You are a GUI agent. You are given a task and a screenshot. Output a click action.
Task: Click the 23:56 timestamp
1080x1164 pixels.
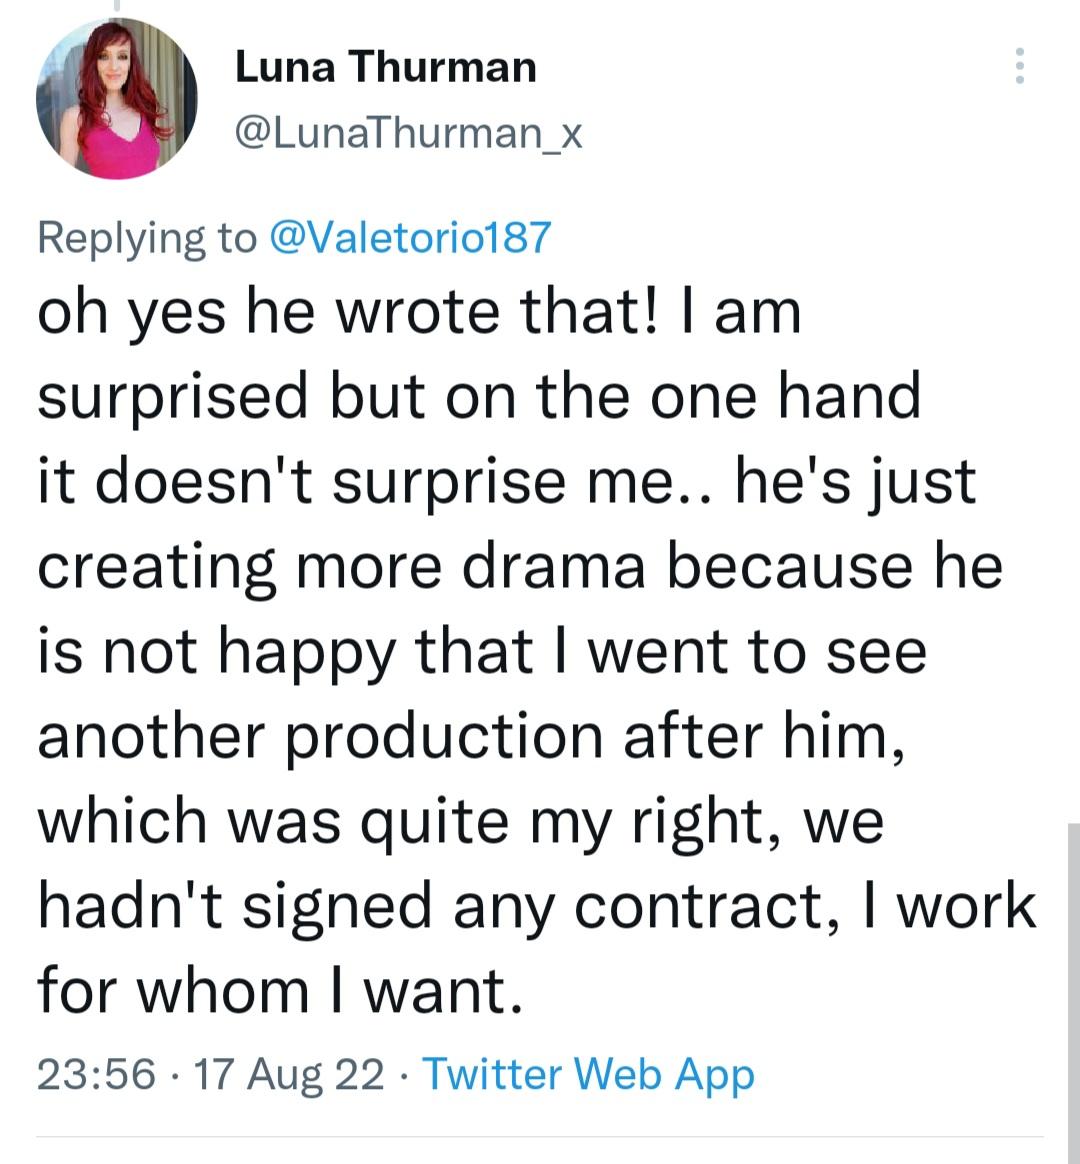tap(96, 1074)
